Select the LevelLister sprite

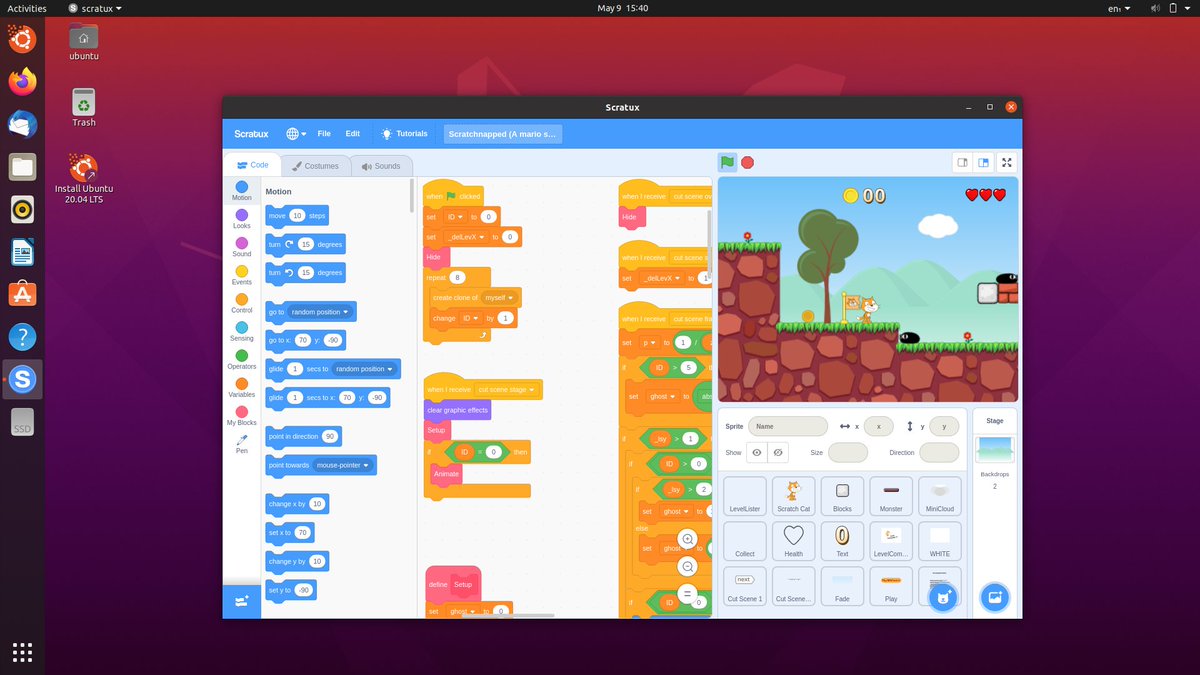745,496
